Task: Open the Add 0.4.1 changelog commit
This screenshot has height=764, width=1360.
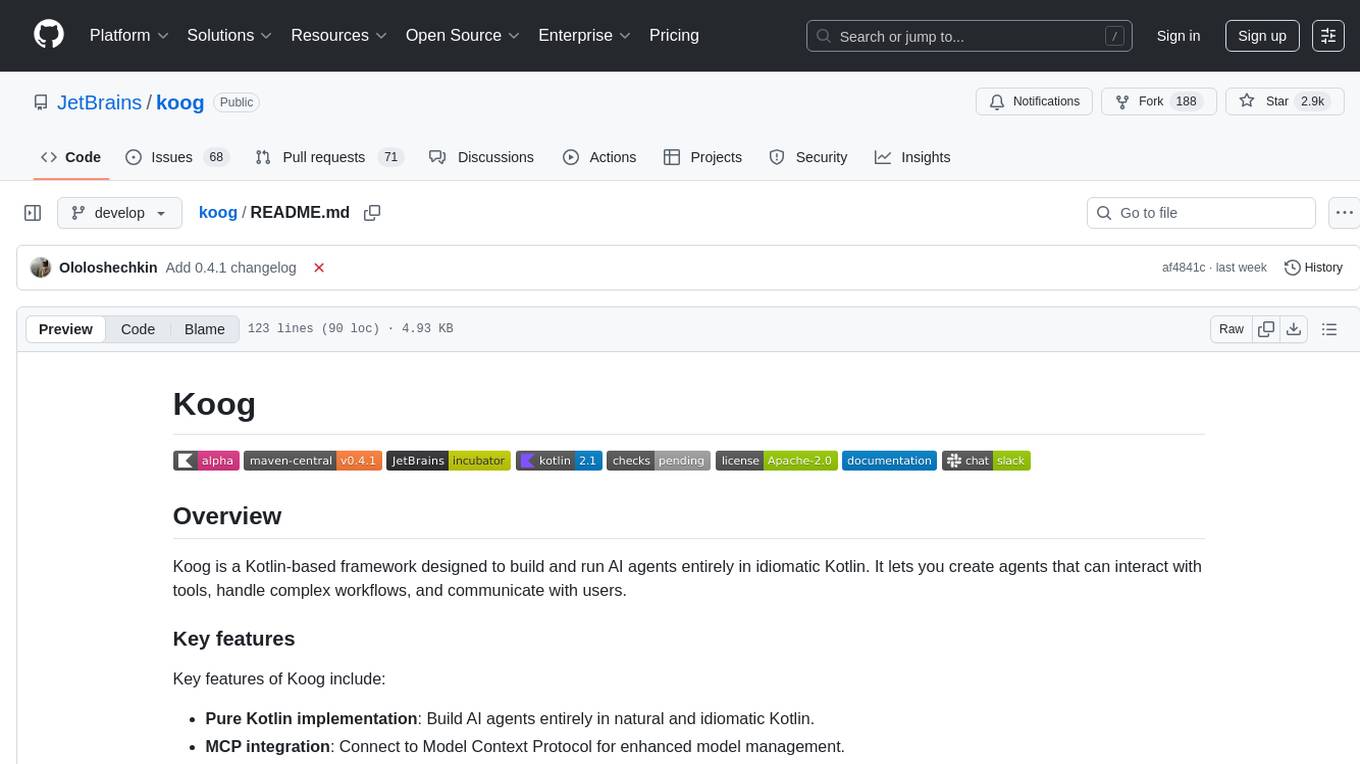Action: [x=231, y=268]
